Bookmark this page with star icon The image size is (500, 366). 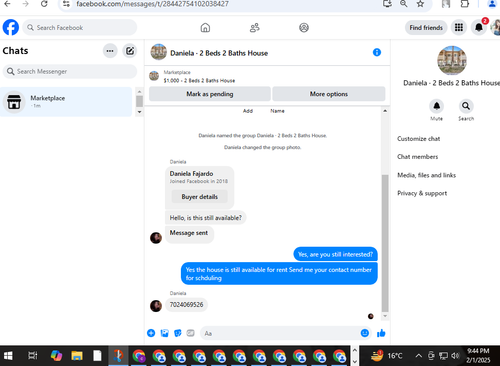coord(420,4)
